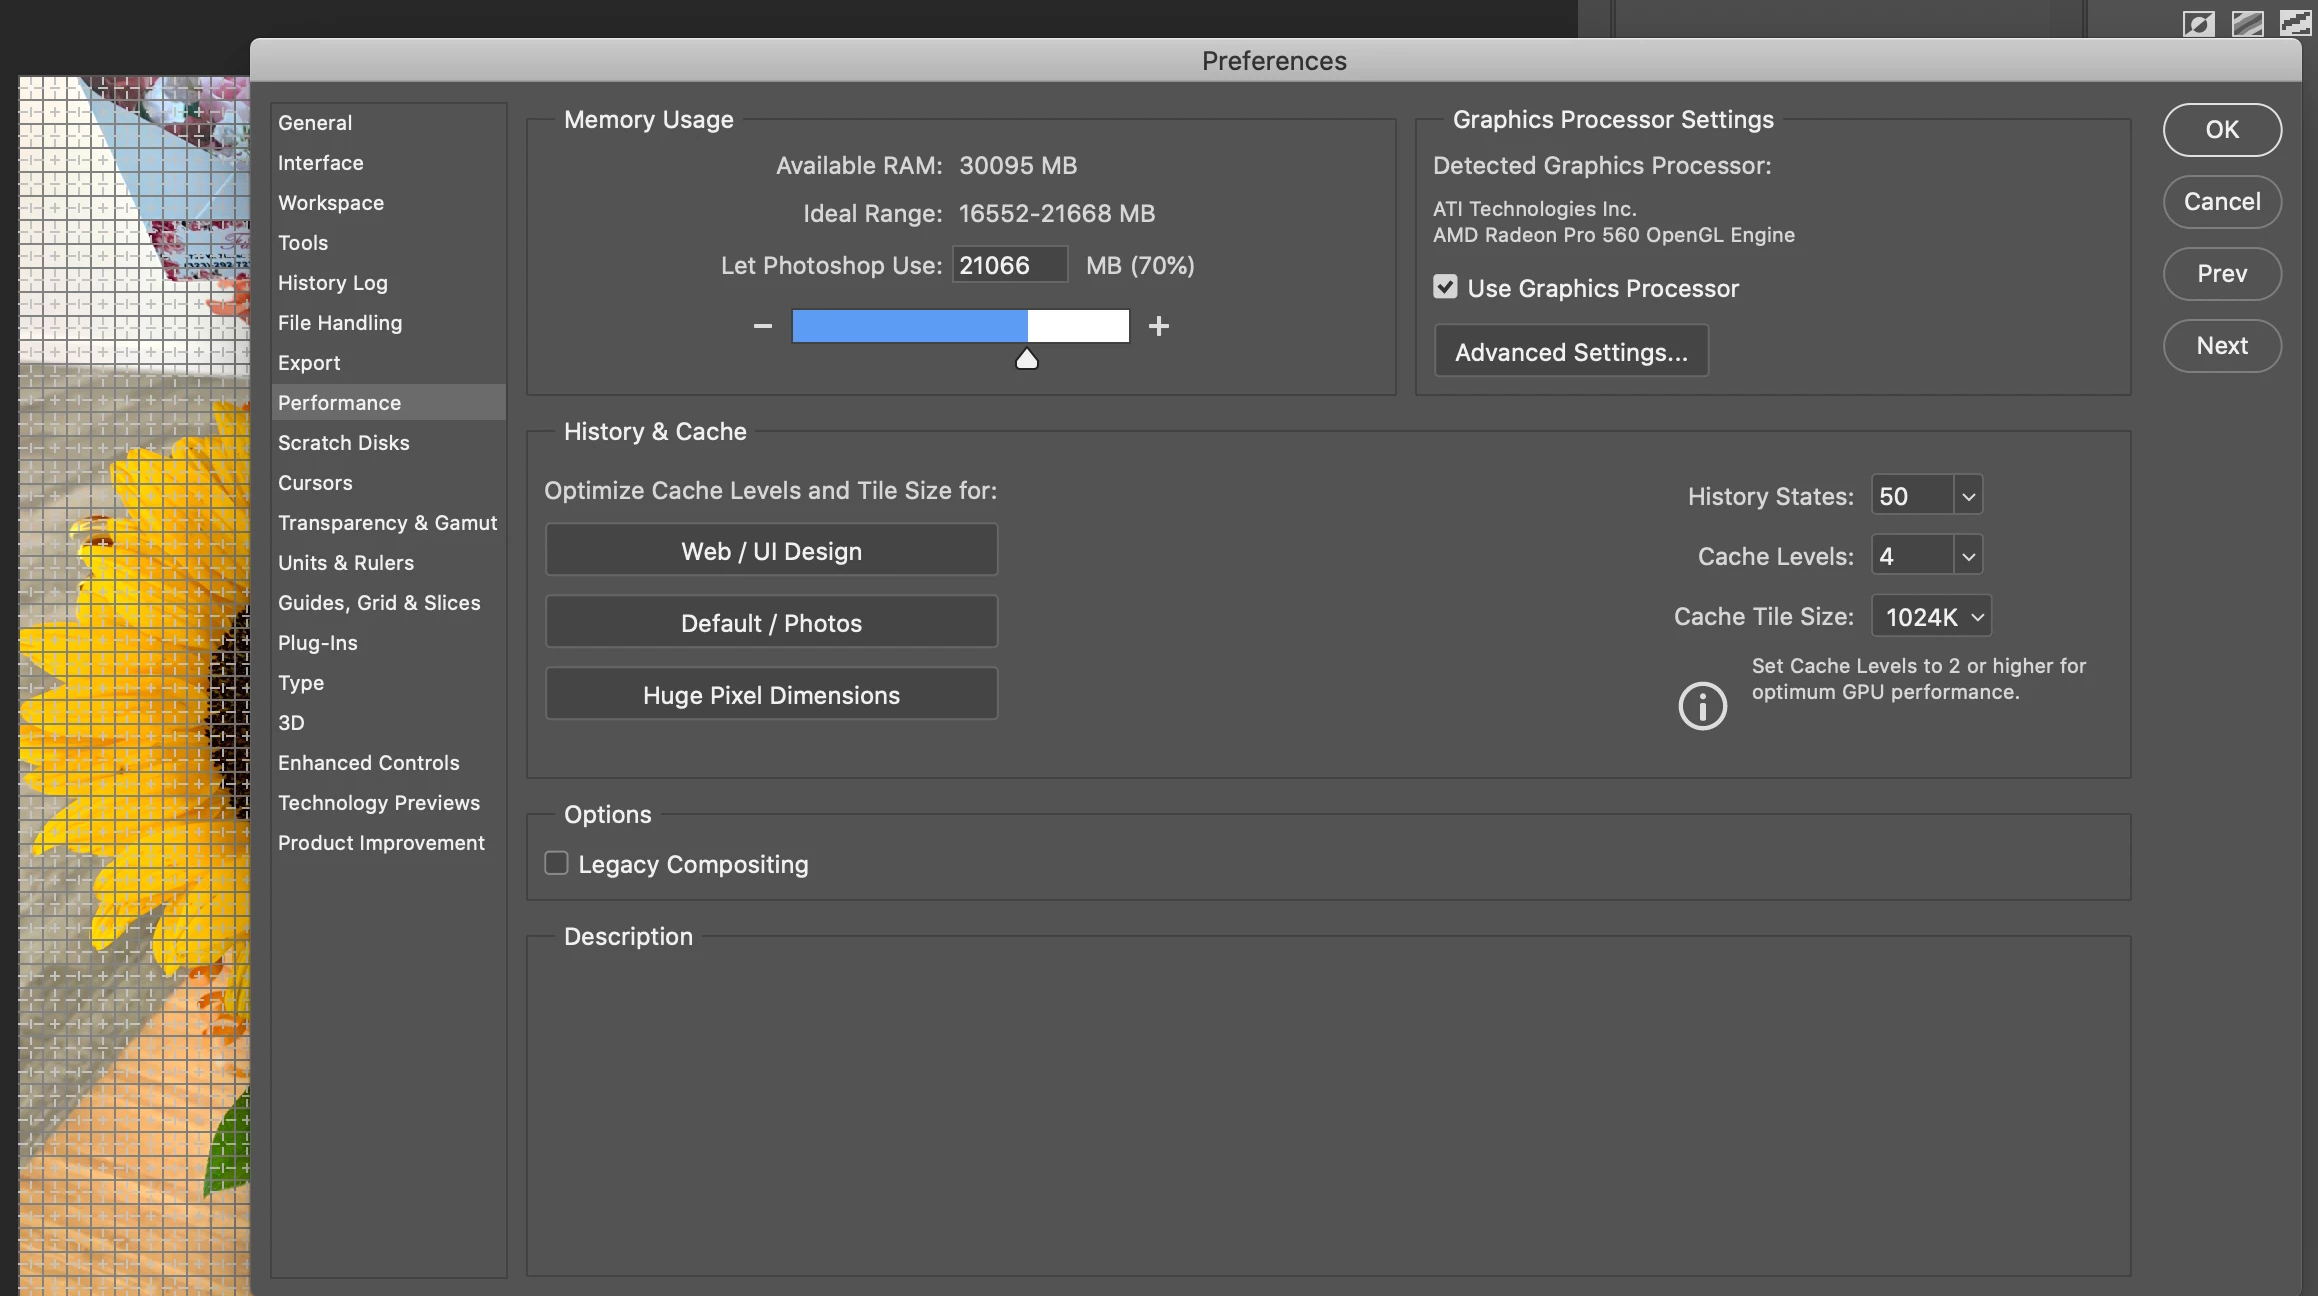Select Type preferences category

(388, 683)
